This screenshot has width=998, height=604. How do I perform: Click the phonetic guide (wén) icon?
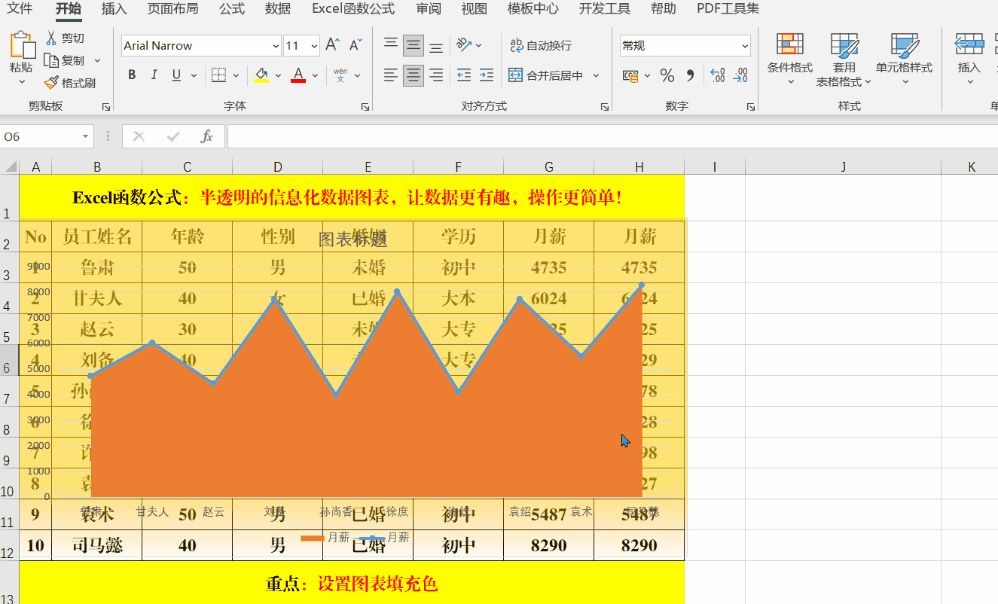[341, 75]
